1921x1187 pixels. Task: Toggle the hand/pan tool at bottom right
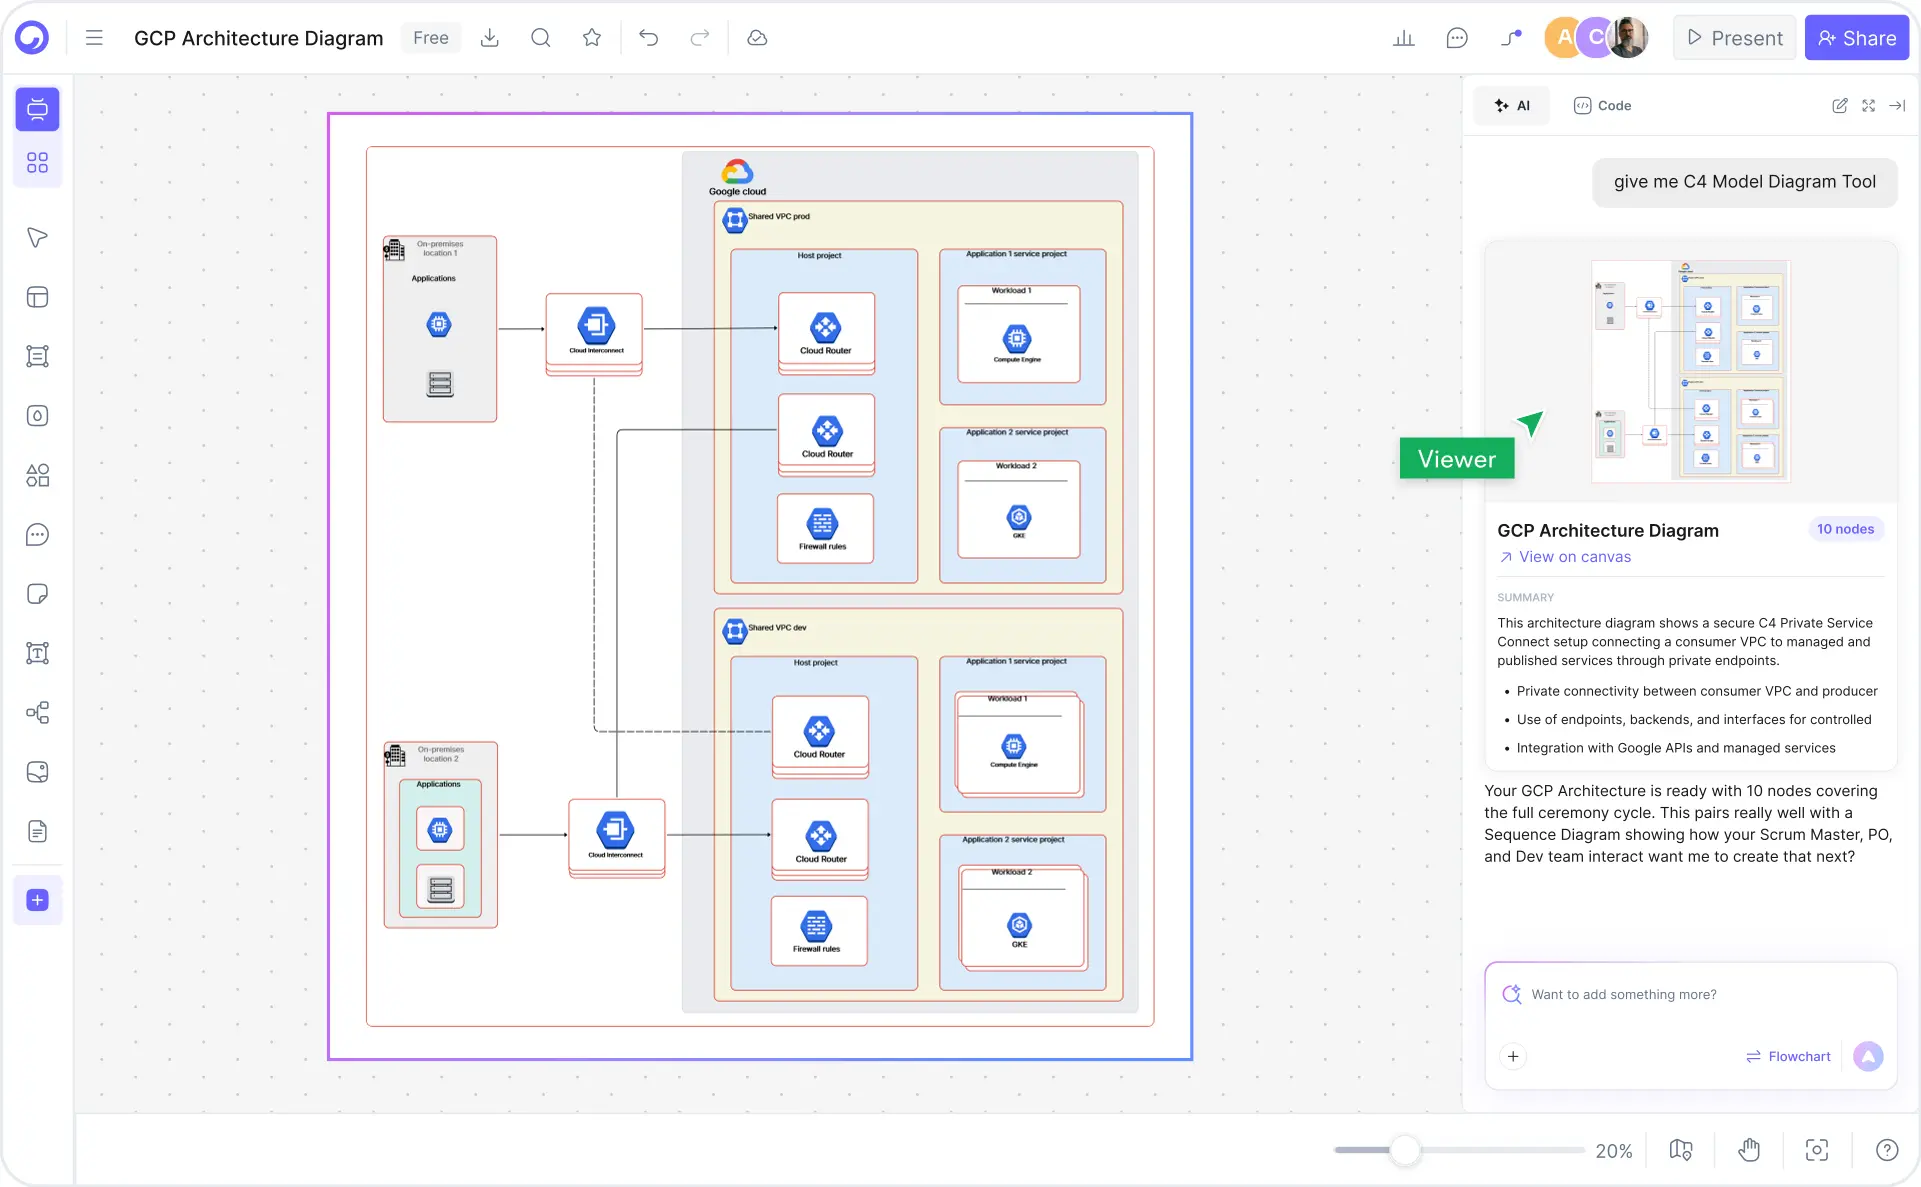click(x=1749, y=1150)
